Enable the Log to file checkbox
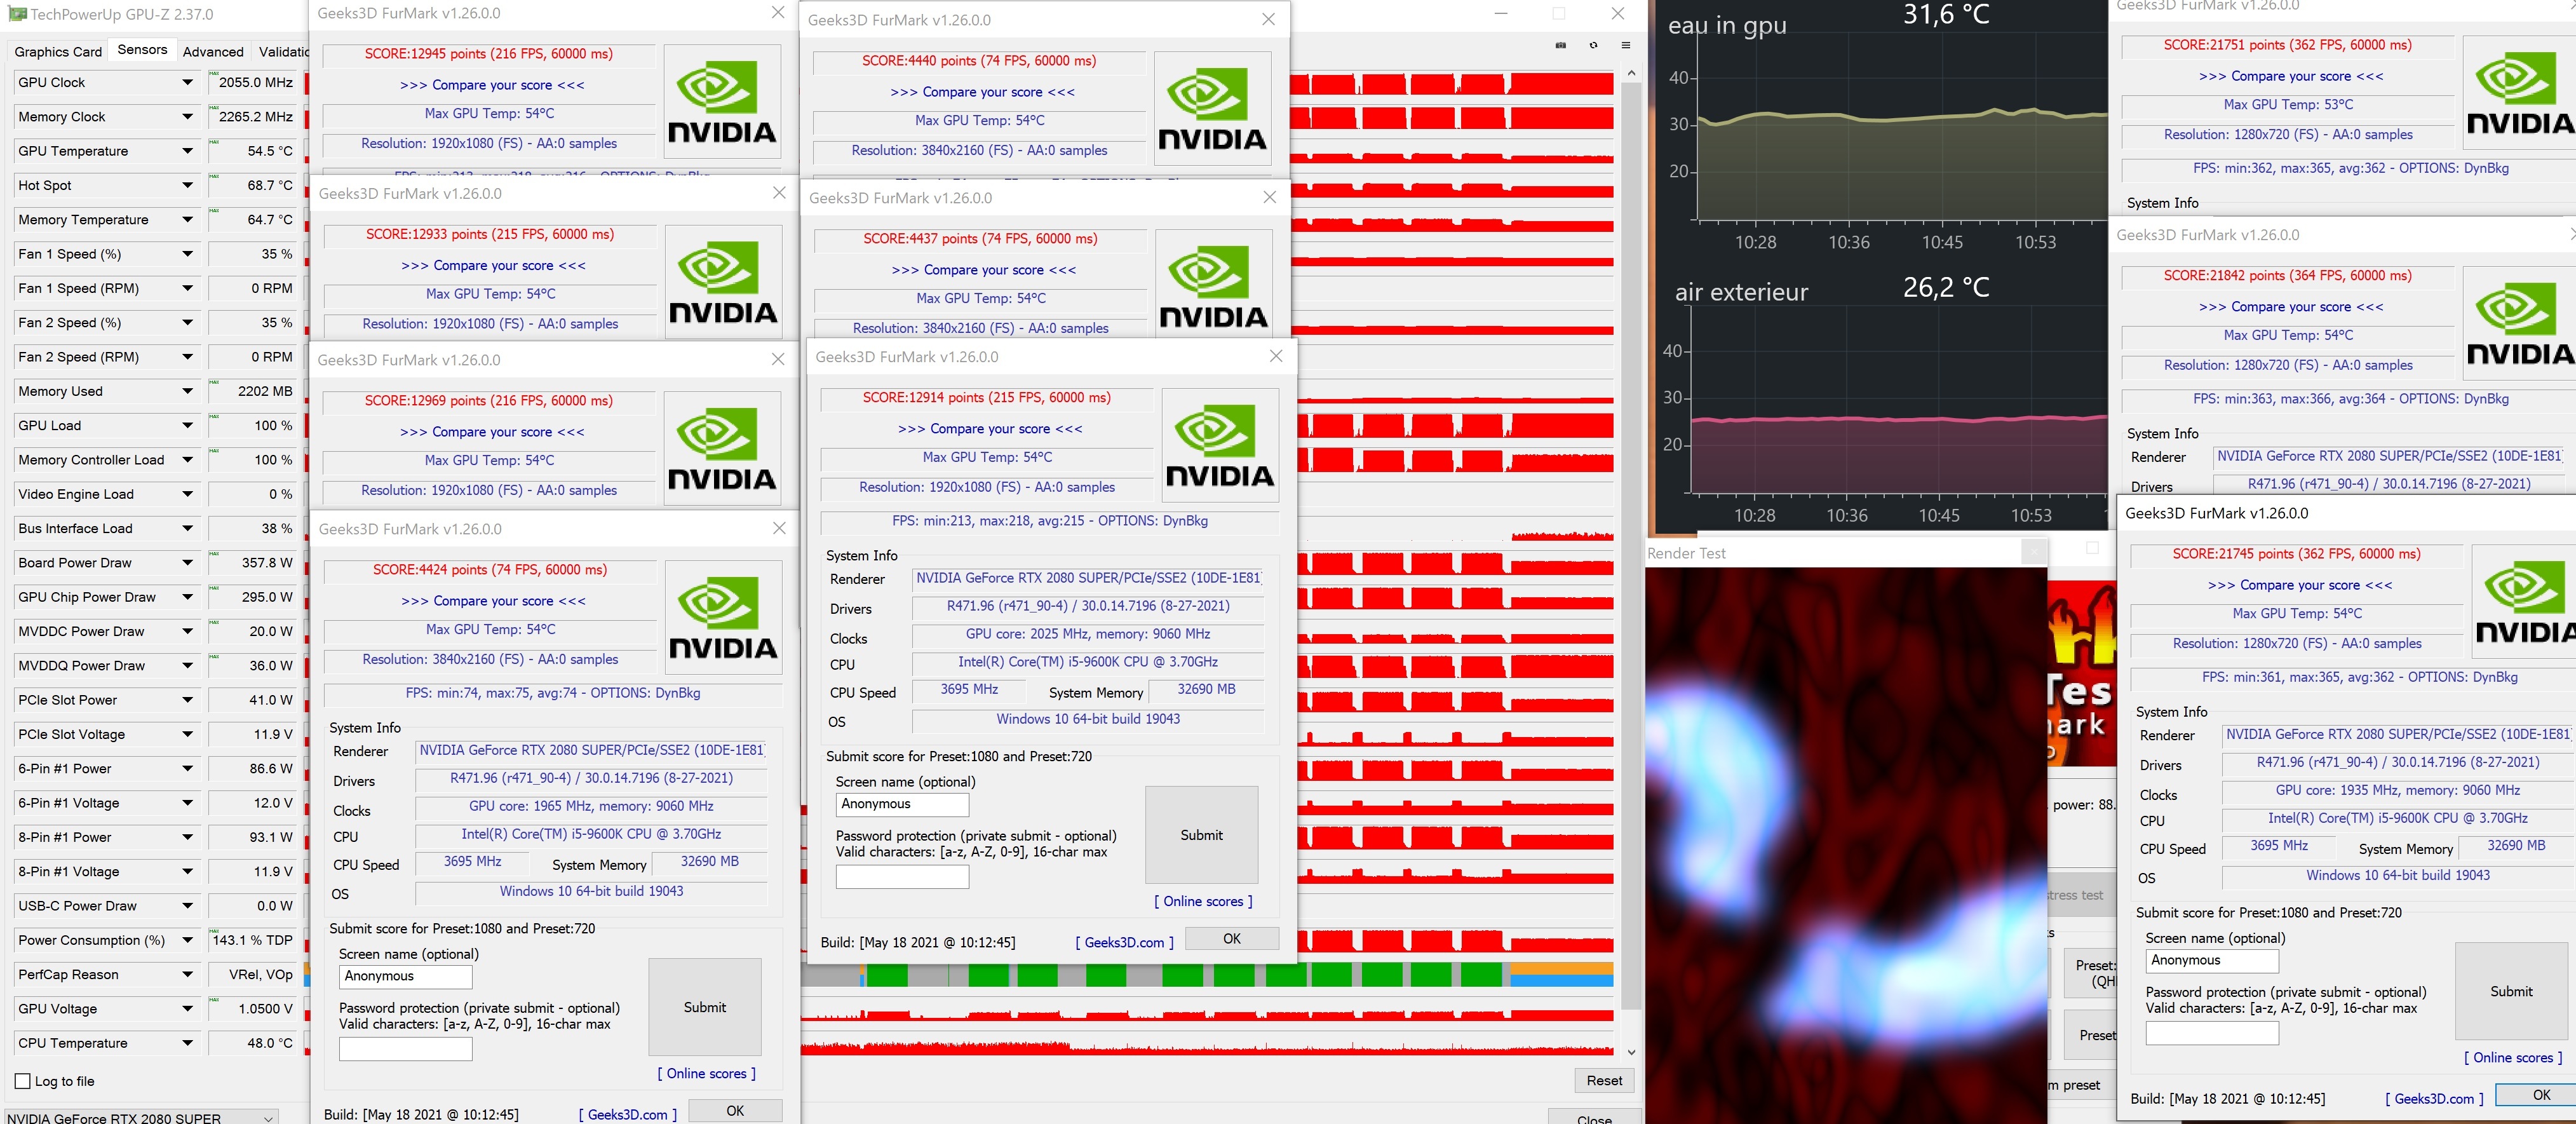 point(23,1081)
